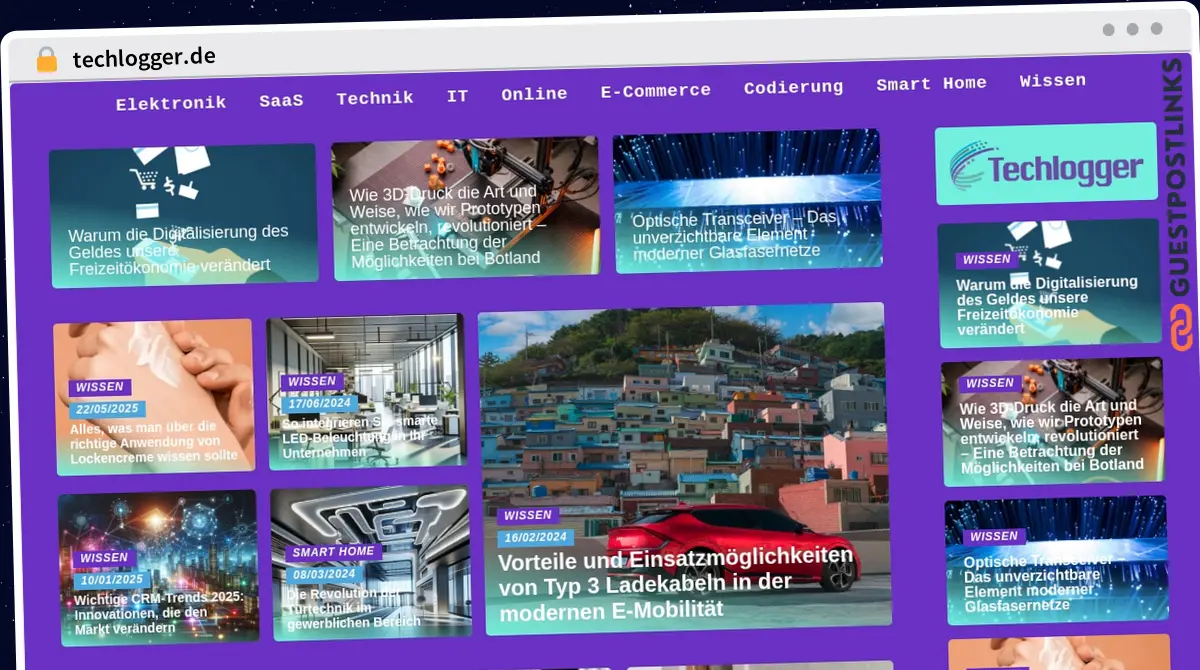1200x670 pixels.
Task: Click the Techlogger logo banner
Action: pos(1046,164)
